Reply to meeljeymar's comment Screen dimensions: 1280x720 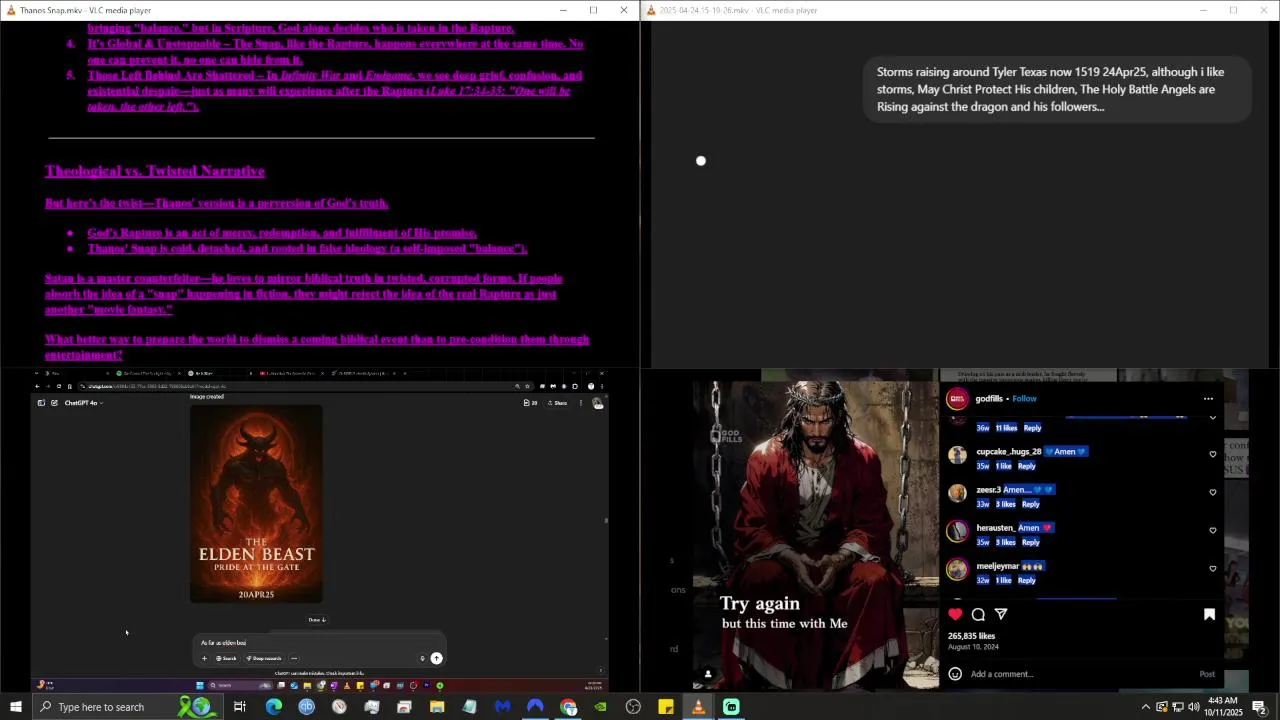pos(1026,580)
